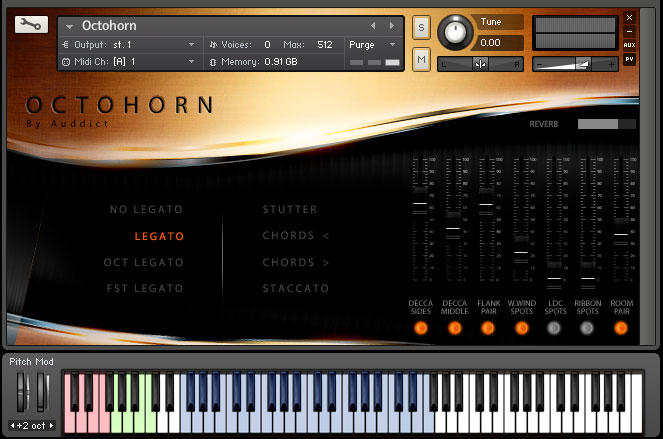Open the AUX sends panel
The width and height of the screenshot is (663, 439).
(629, 45)
